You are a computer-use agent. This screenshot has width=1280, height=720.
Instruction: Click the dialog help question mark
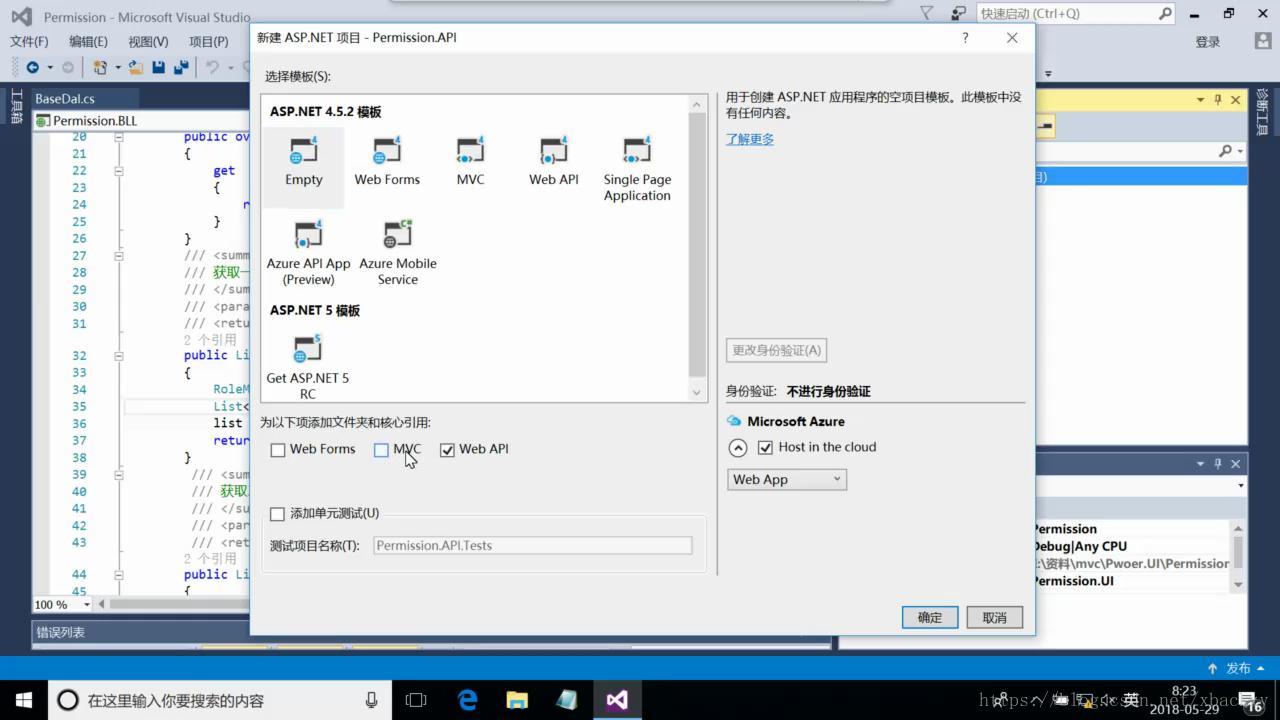click(x=965, y=37)
